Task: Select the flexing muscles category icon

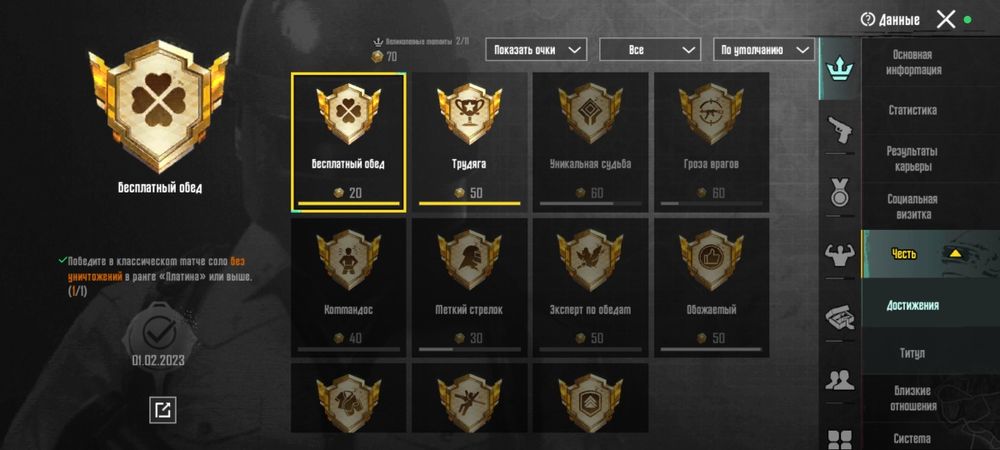Action: coord(840,254)
